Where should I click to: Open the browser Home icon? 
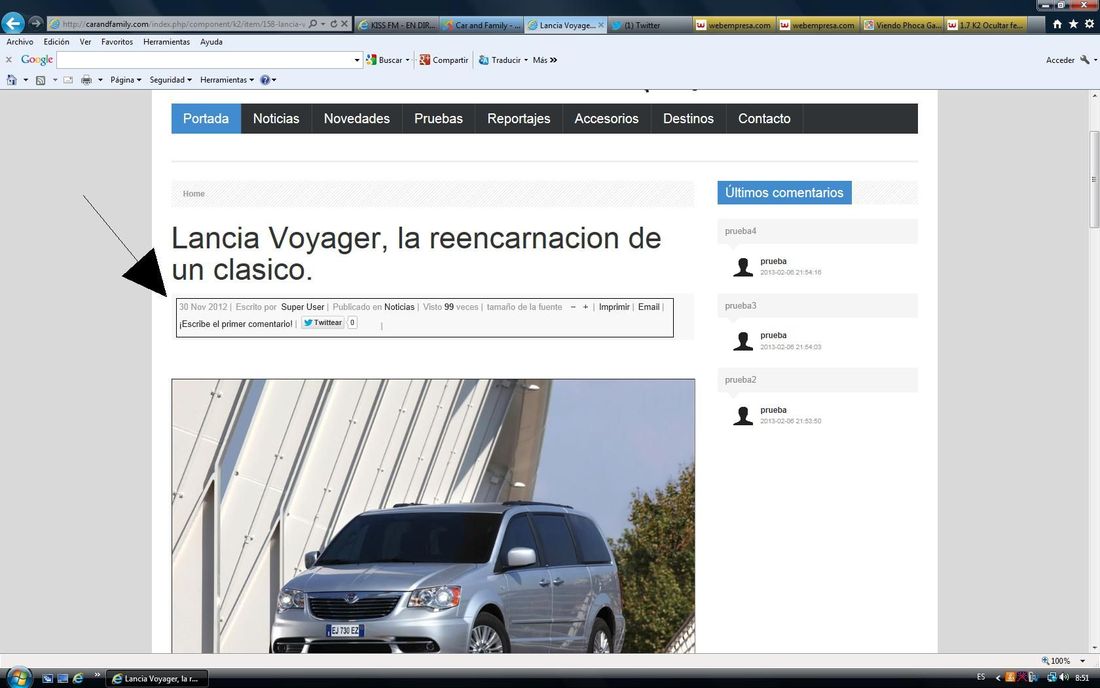tap(1057, 24)
